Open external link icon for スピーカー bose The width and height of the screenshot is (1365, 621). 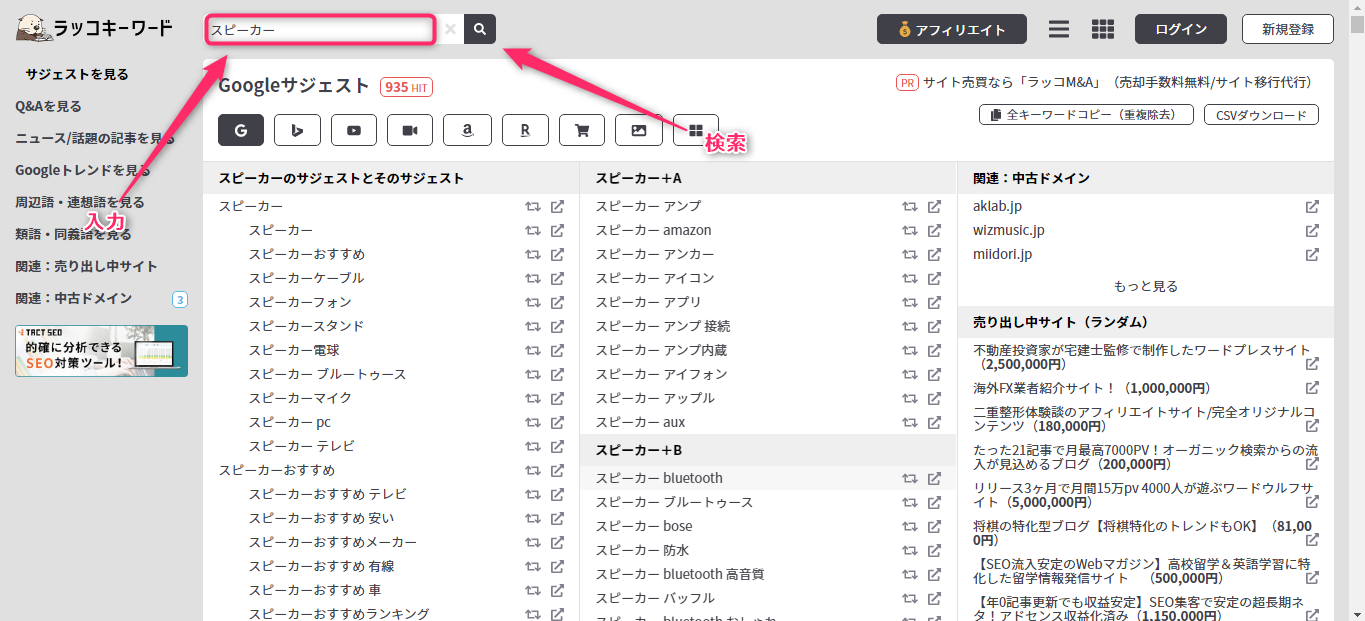(934, 525)
